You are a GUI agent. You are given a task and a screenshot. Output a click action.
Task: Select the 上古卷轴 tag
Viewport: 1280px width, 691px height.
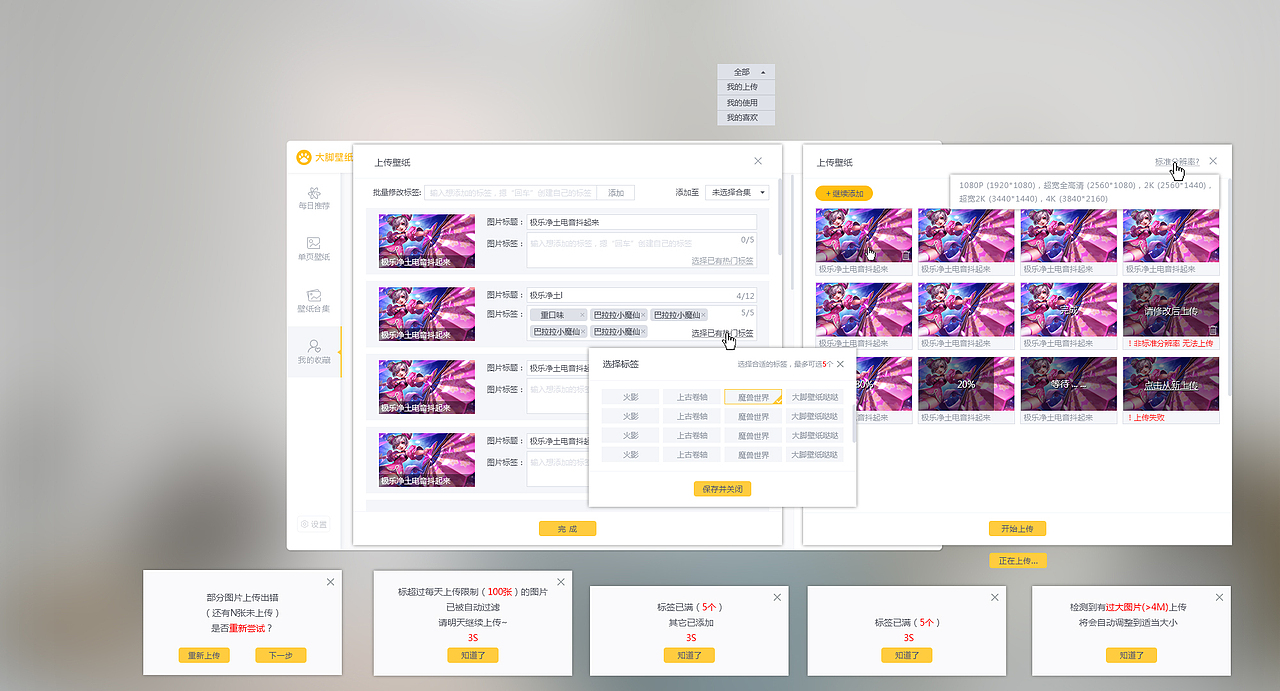[691, 396]
